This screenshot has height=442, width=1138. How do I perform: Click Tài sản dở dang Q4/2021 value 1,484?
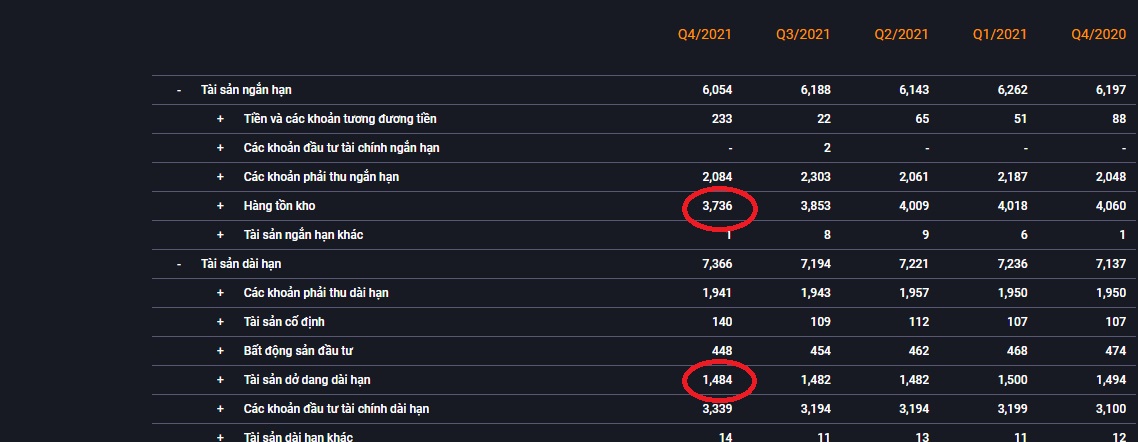(x=716, y=380)
